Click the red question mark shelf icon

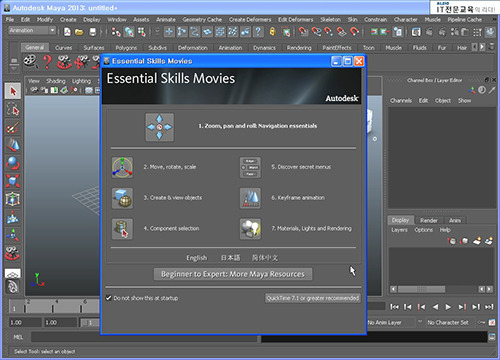tap(47, 62)
